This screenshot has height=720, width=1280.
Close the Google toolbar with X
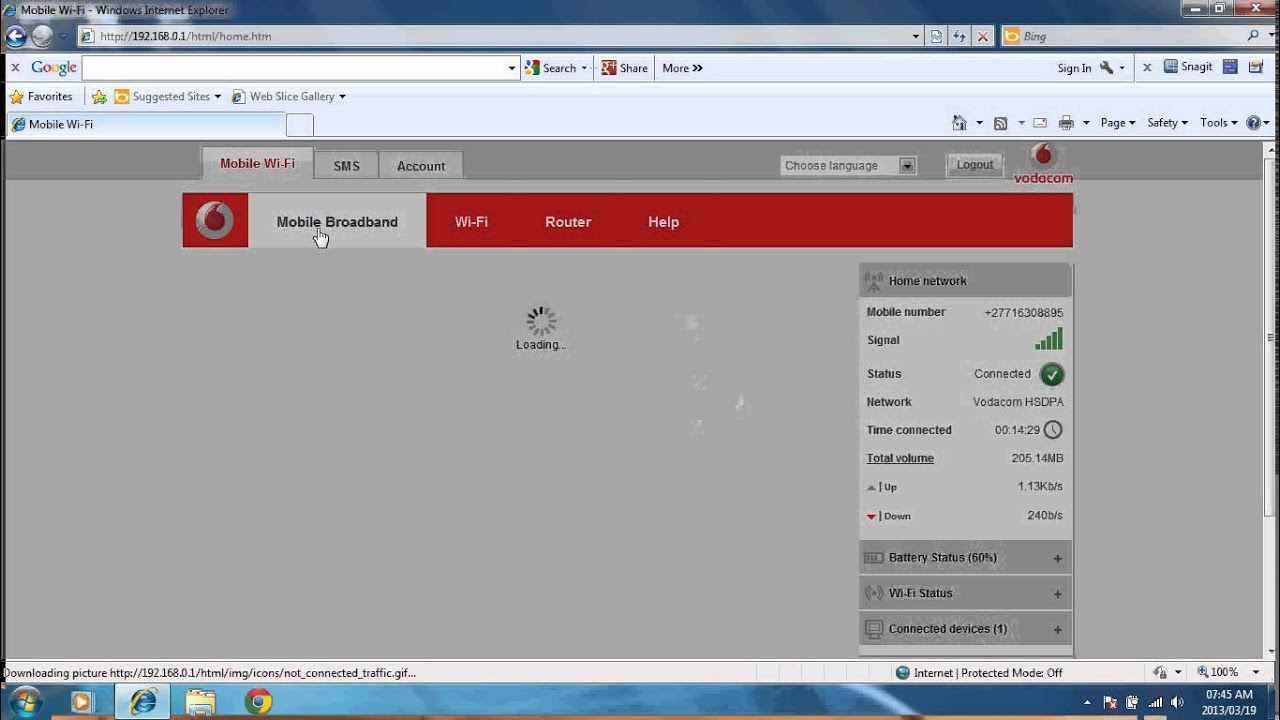click(x=15, y=68)
